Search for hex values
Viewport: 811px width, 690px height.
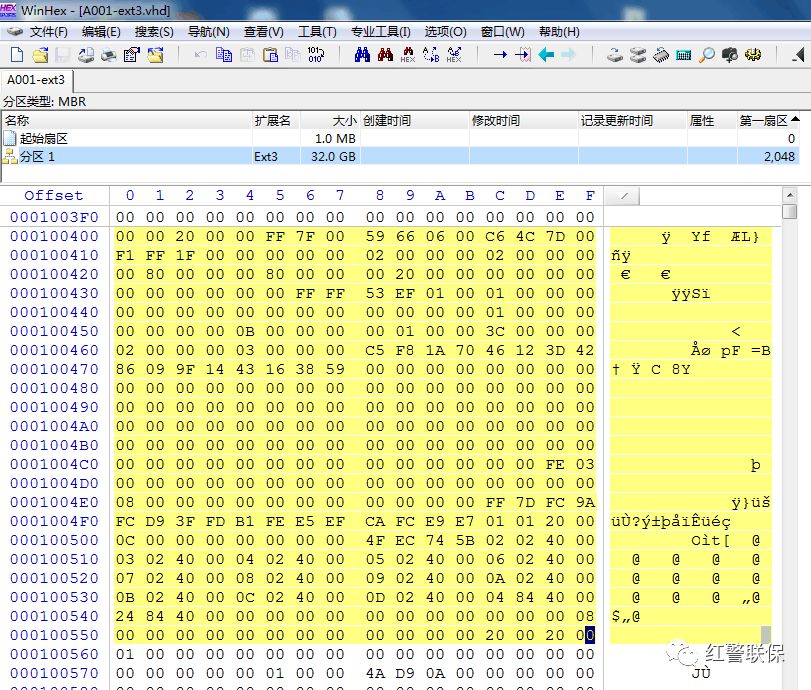(x=407, y=57)
